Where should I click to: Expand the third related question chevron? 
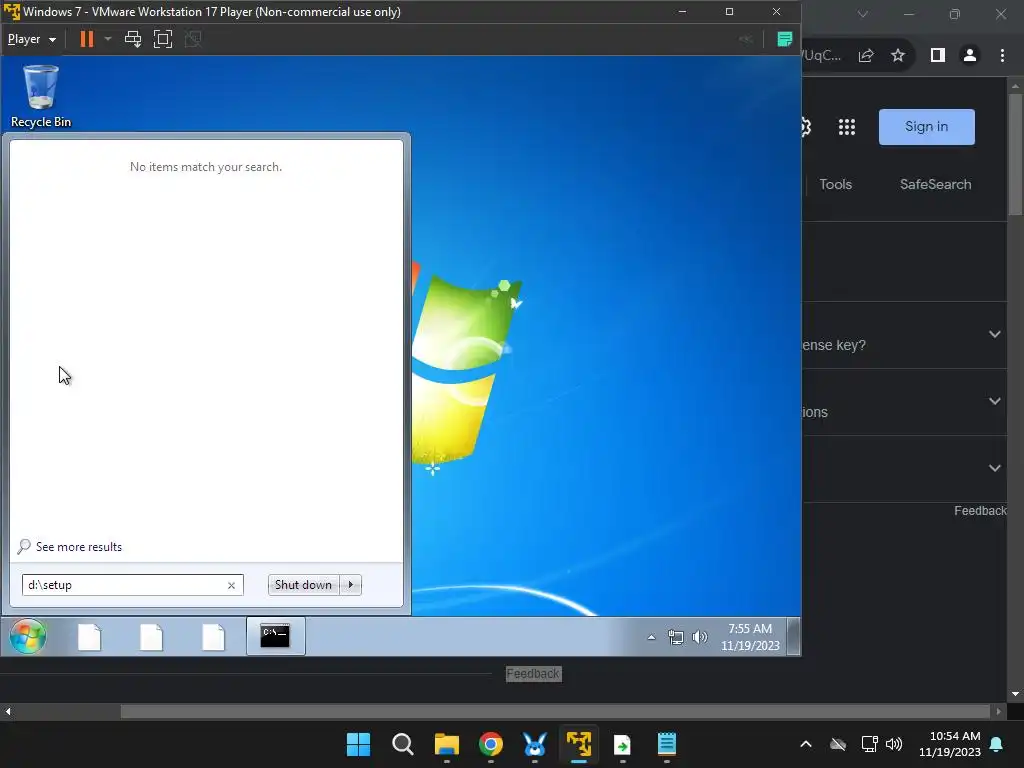(x=995, y=468)
